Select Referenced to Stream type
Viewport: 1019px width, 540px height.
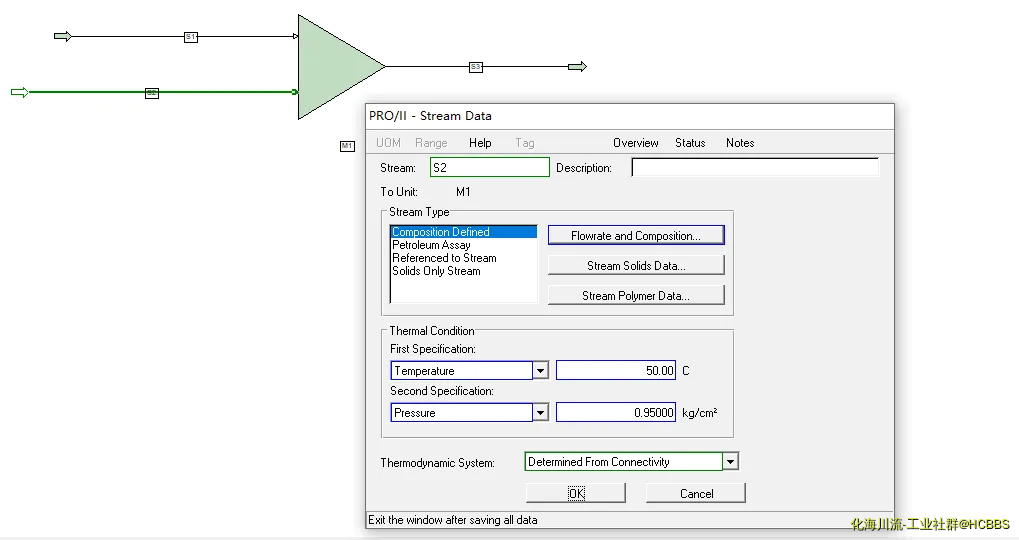click(x=463, y=258)
